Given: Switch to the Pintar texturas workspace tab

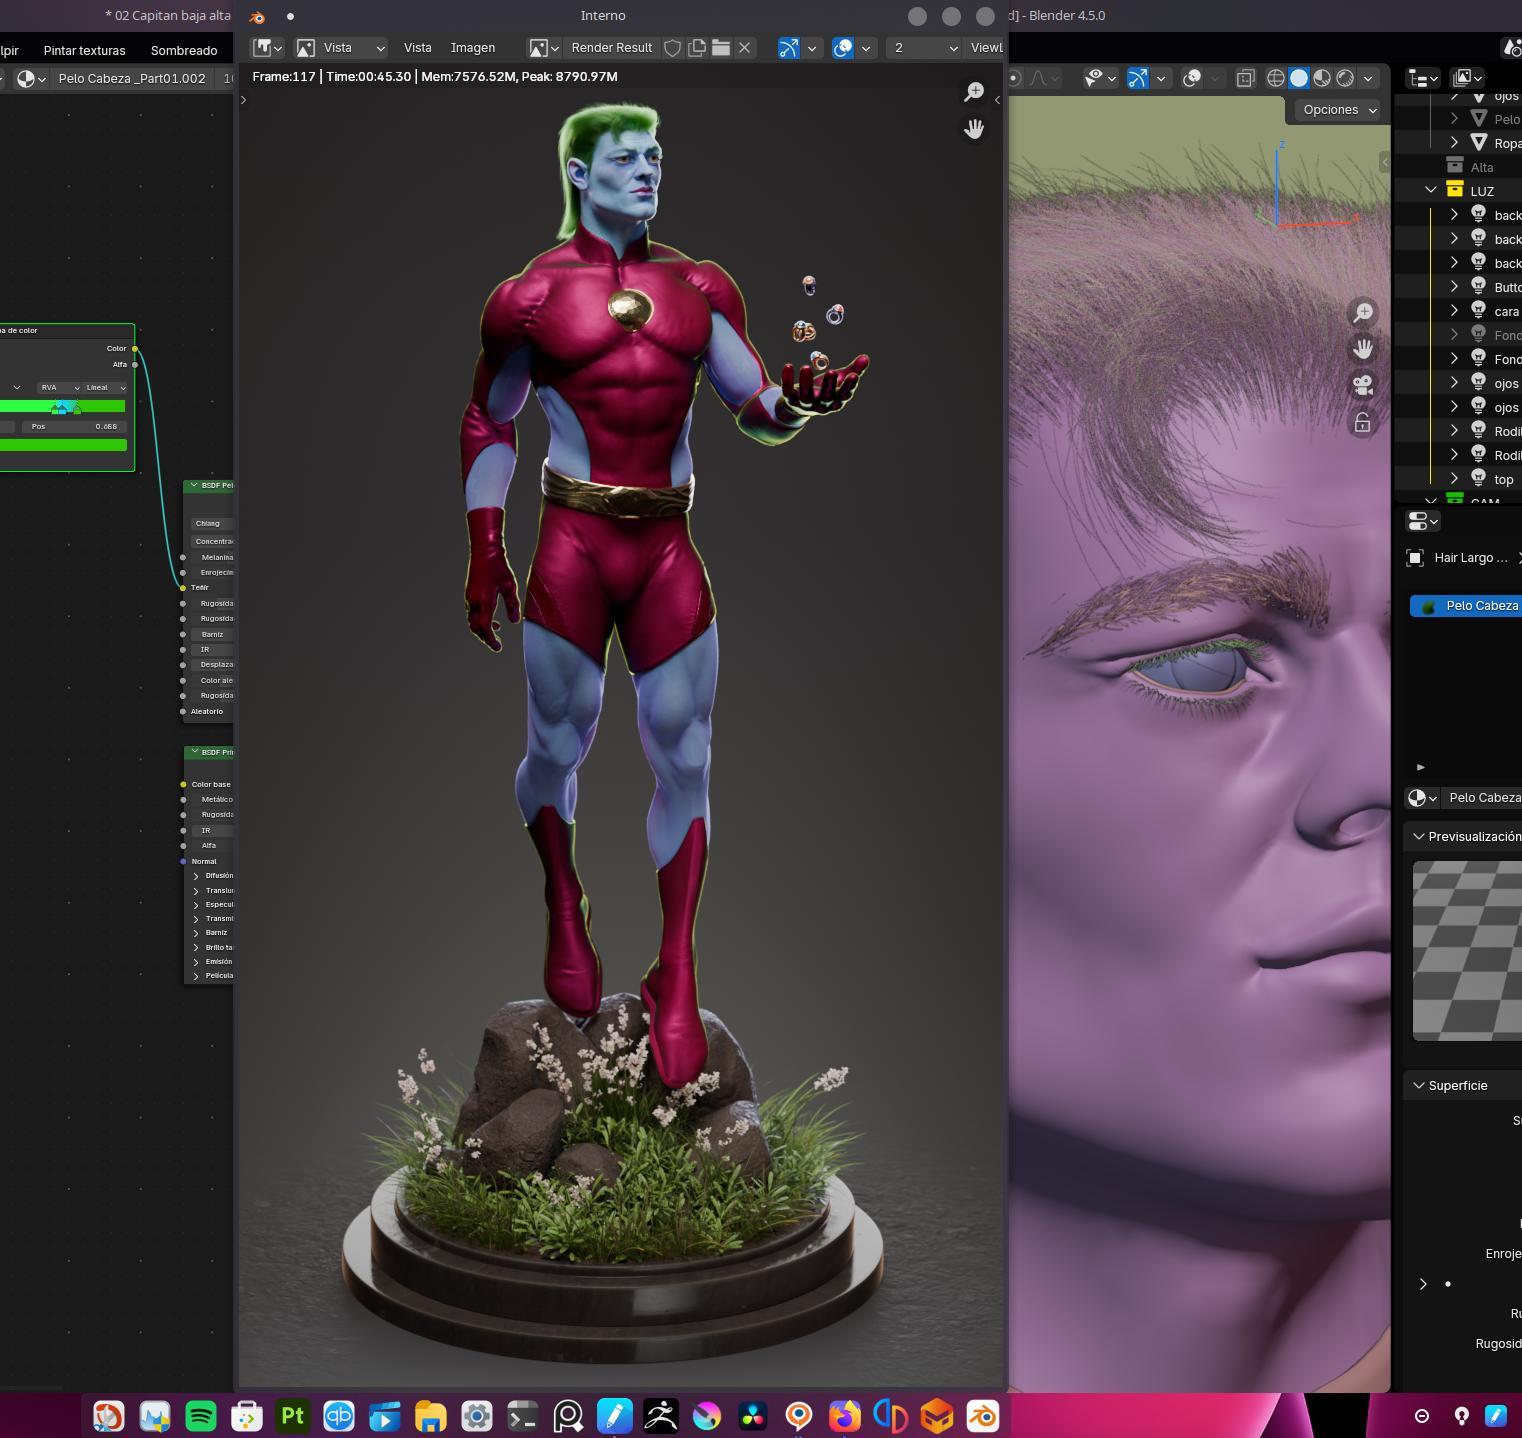Looking at the screenshot, I should (84, 50).
